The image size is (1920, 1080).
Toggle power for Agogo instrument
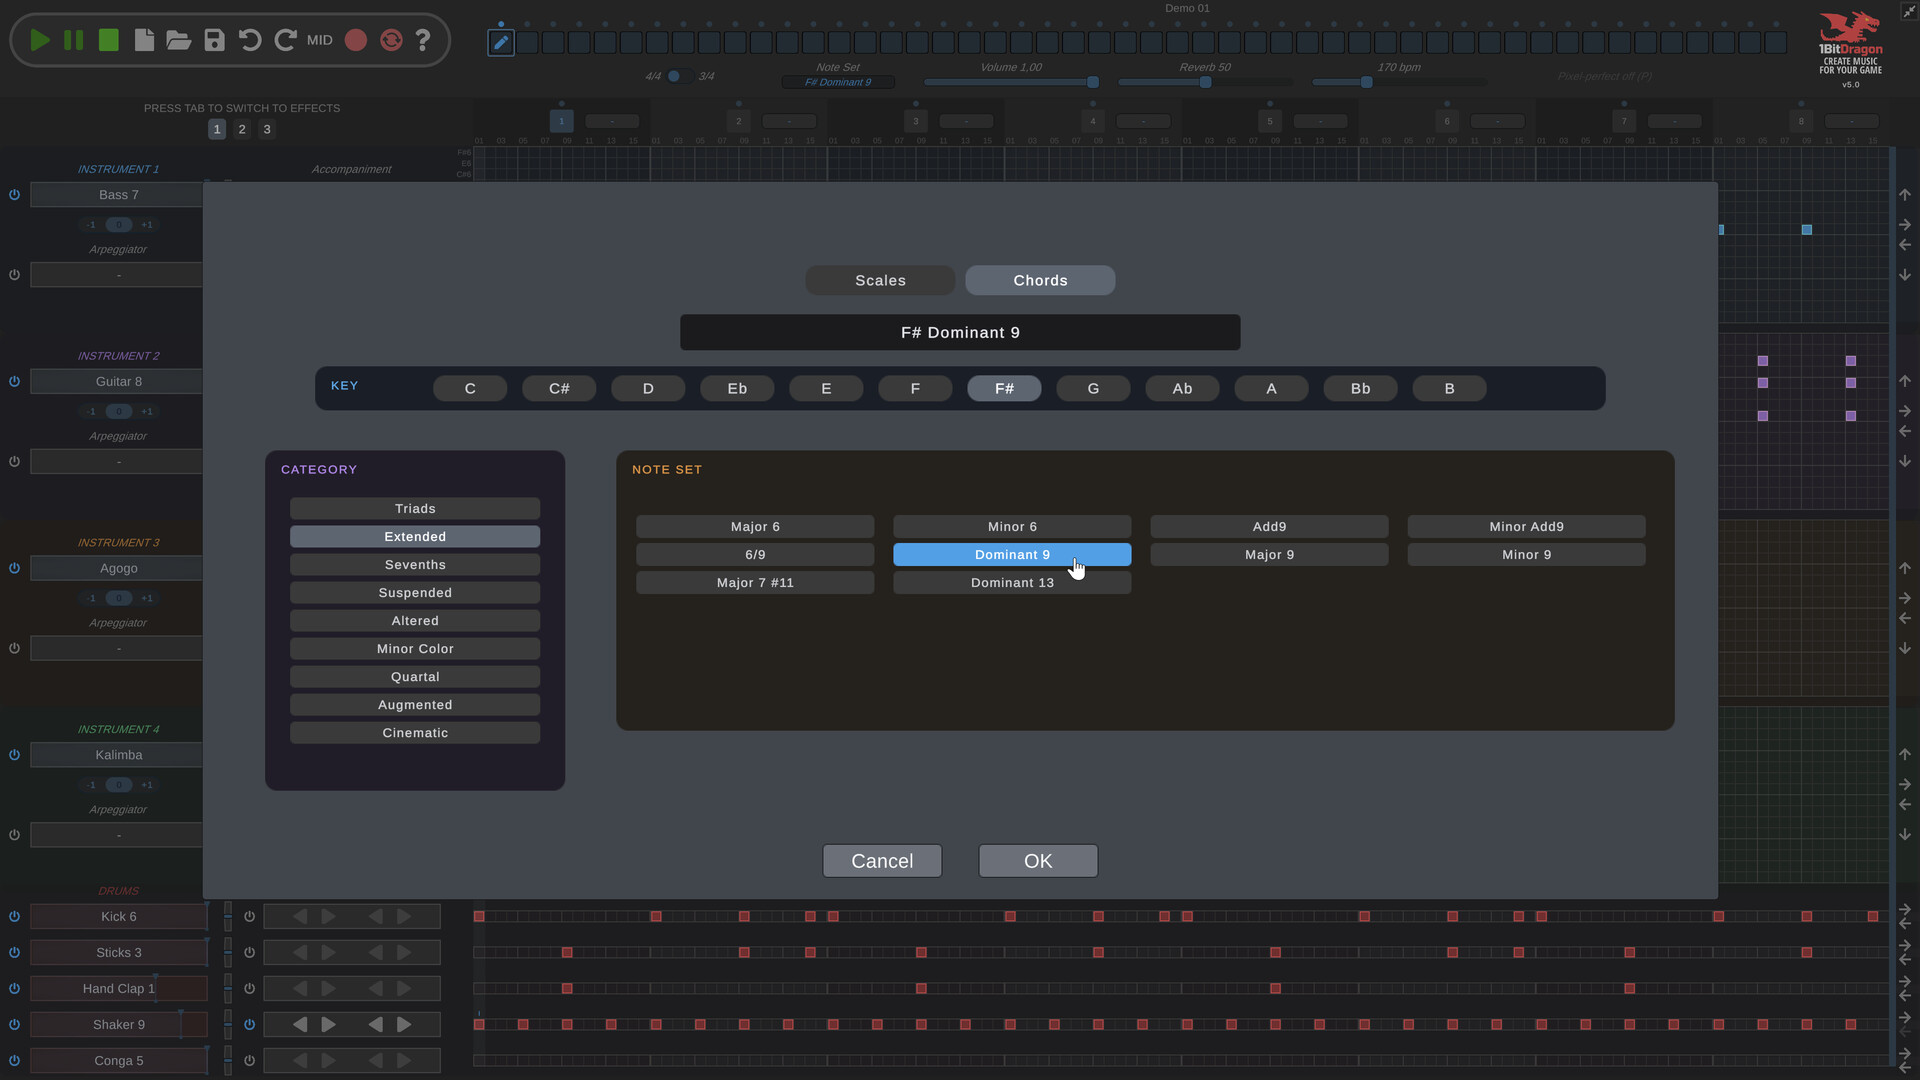14,568
